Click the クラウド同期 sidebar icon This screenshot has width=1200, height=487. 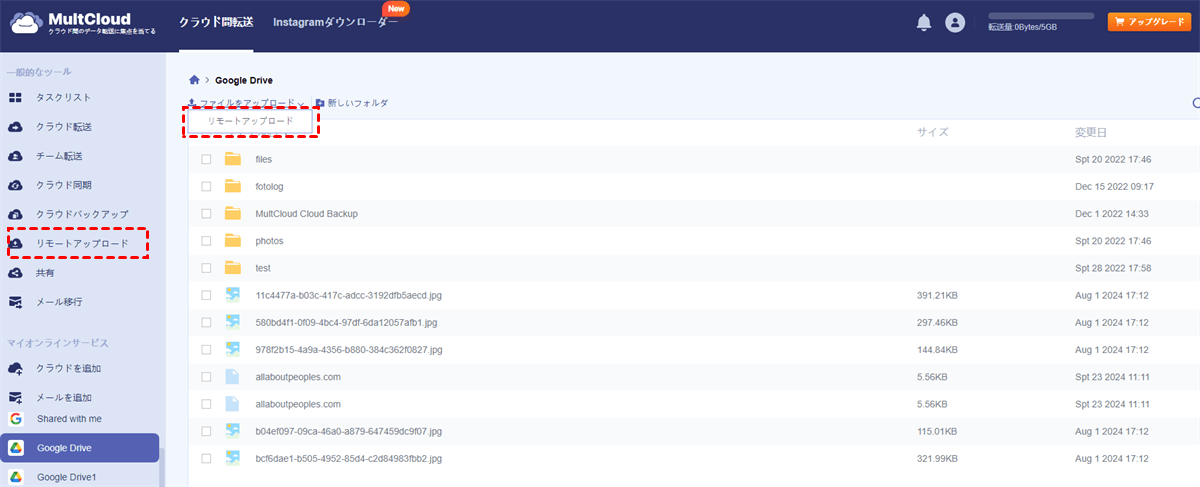pyautogui.click(x=15, y=185)
